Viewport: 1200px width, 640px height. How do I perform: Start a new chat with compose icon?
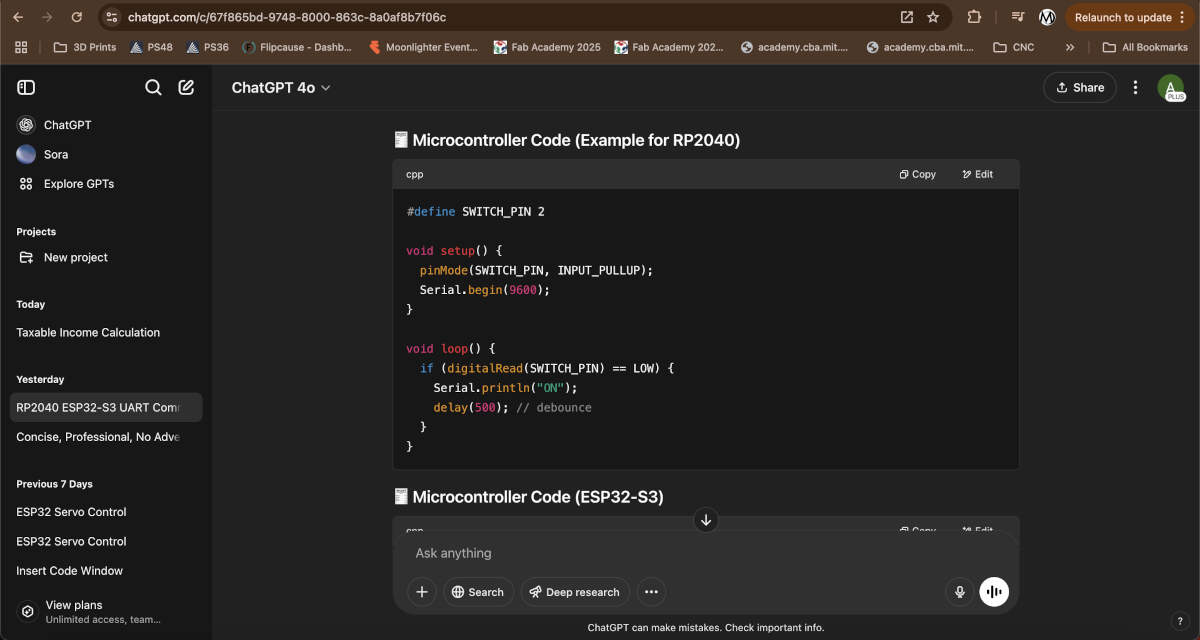click(186, 88)
